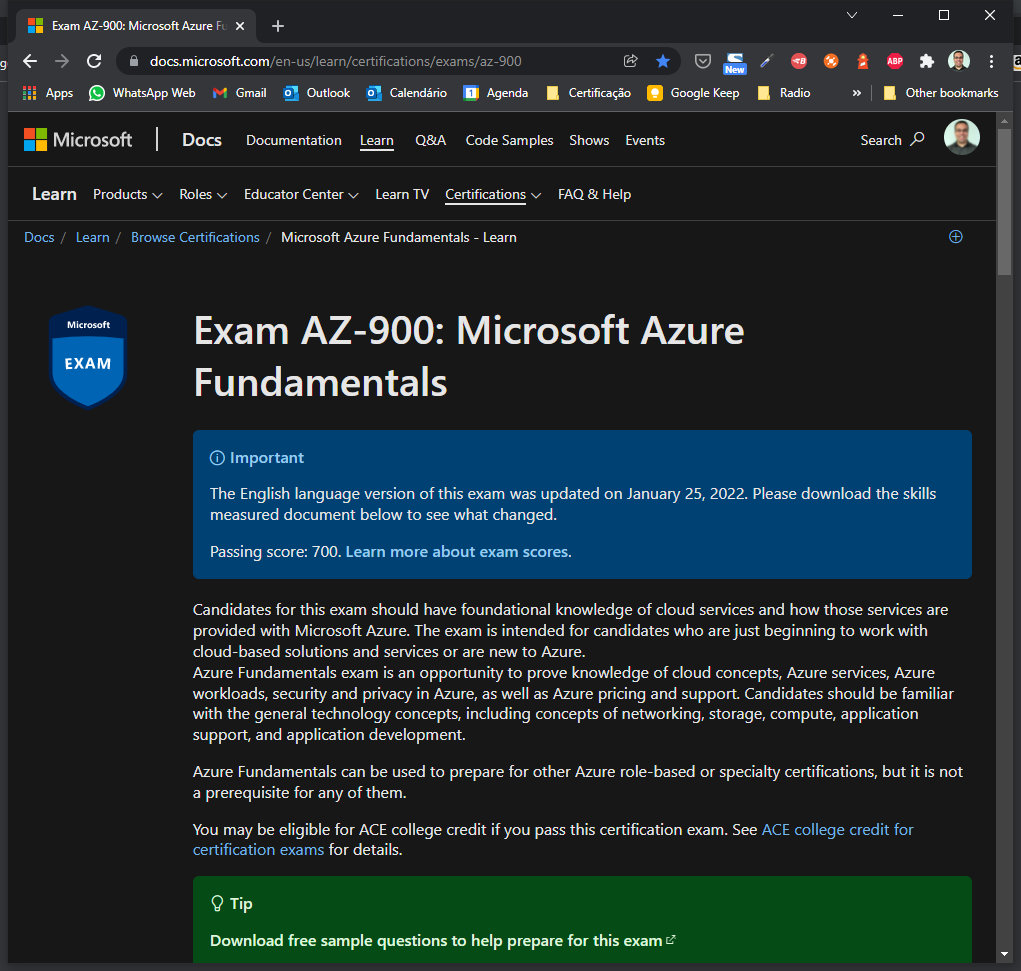Open a new browser tab
Screen dimensions: 1021x971
point(278,26)
